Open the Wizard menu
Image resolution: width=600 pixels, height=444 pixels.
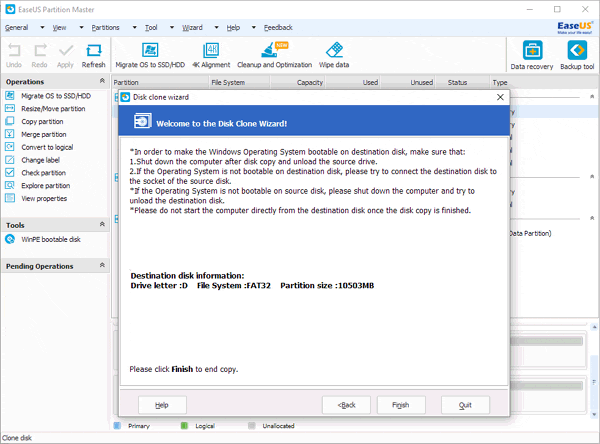192,28
